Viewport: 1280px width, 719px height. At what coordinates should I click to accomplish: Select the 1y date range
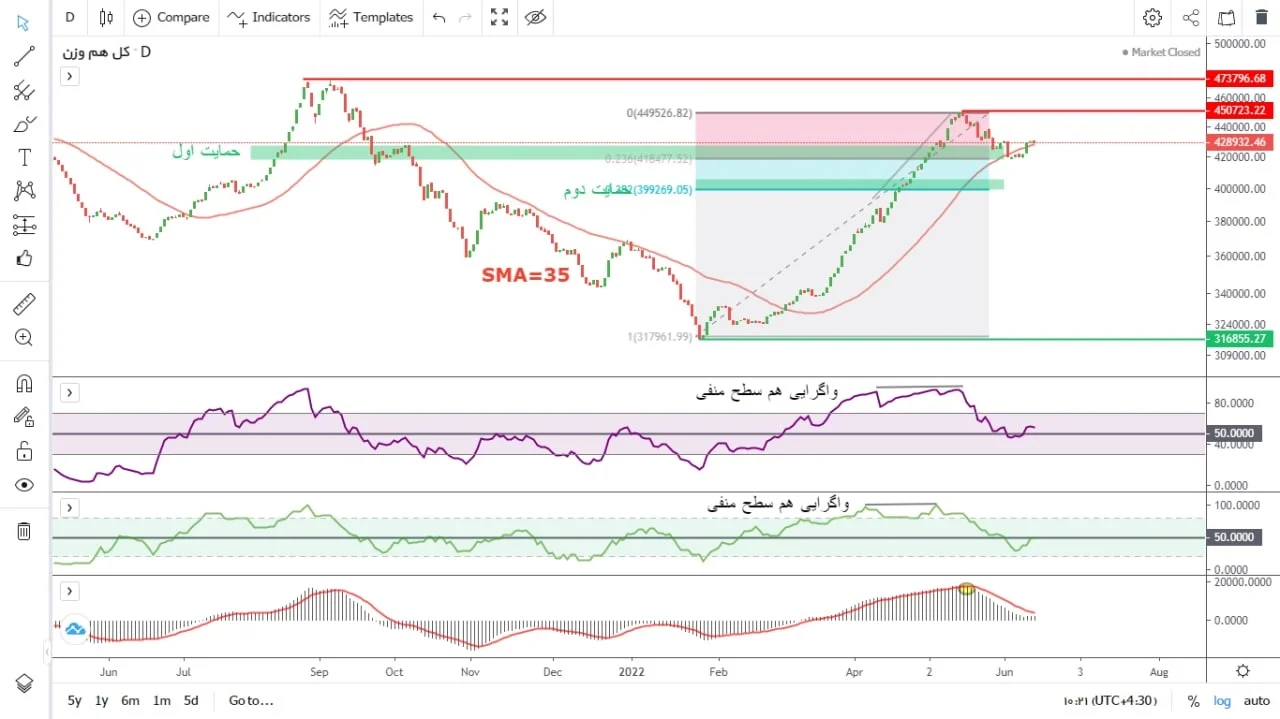point(102,700)
